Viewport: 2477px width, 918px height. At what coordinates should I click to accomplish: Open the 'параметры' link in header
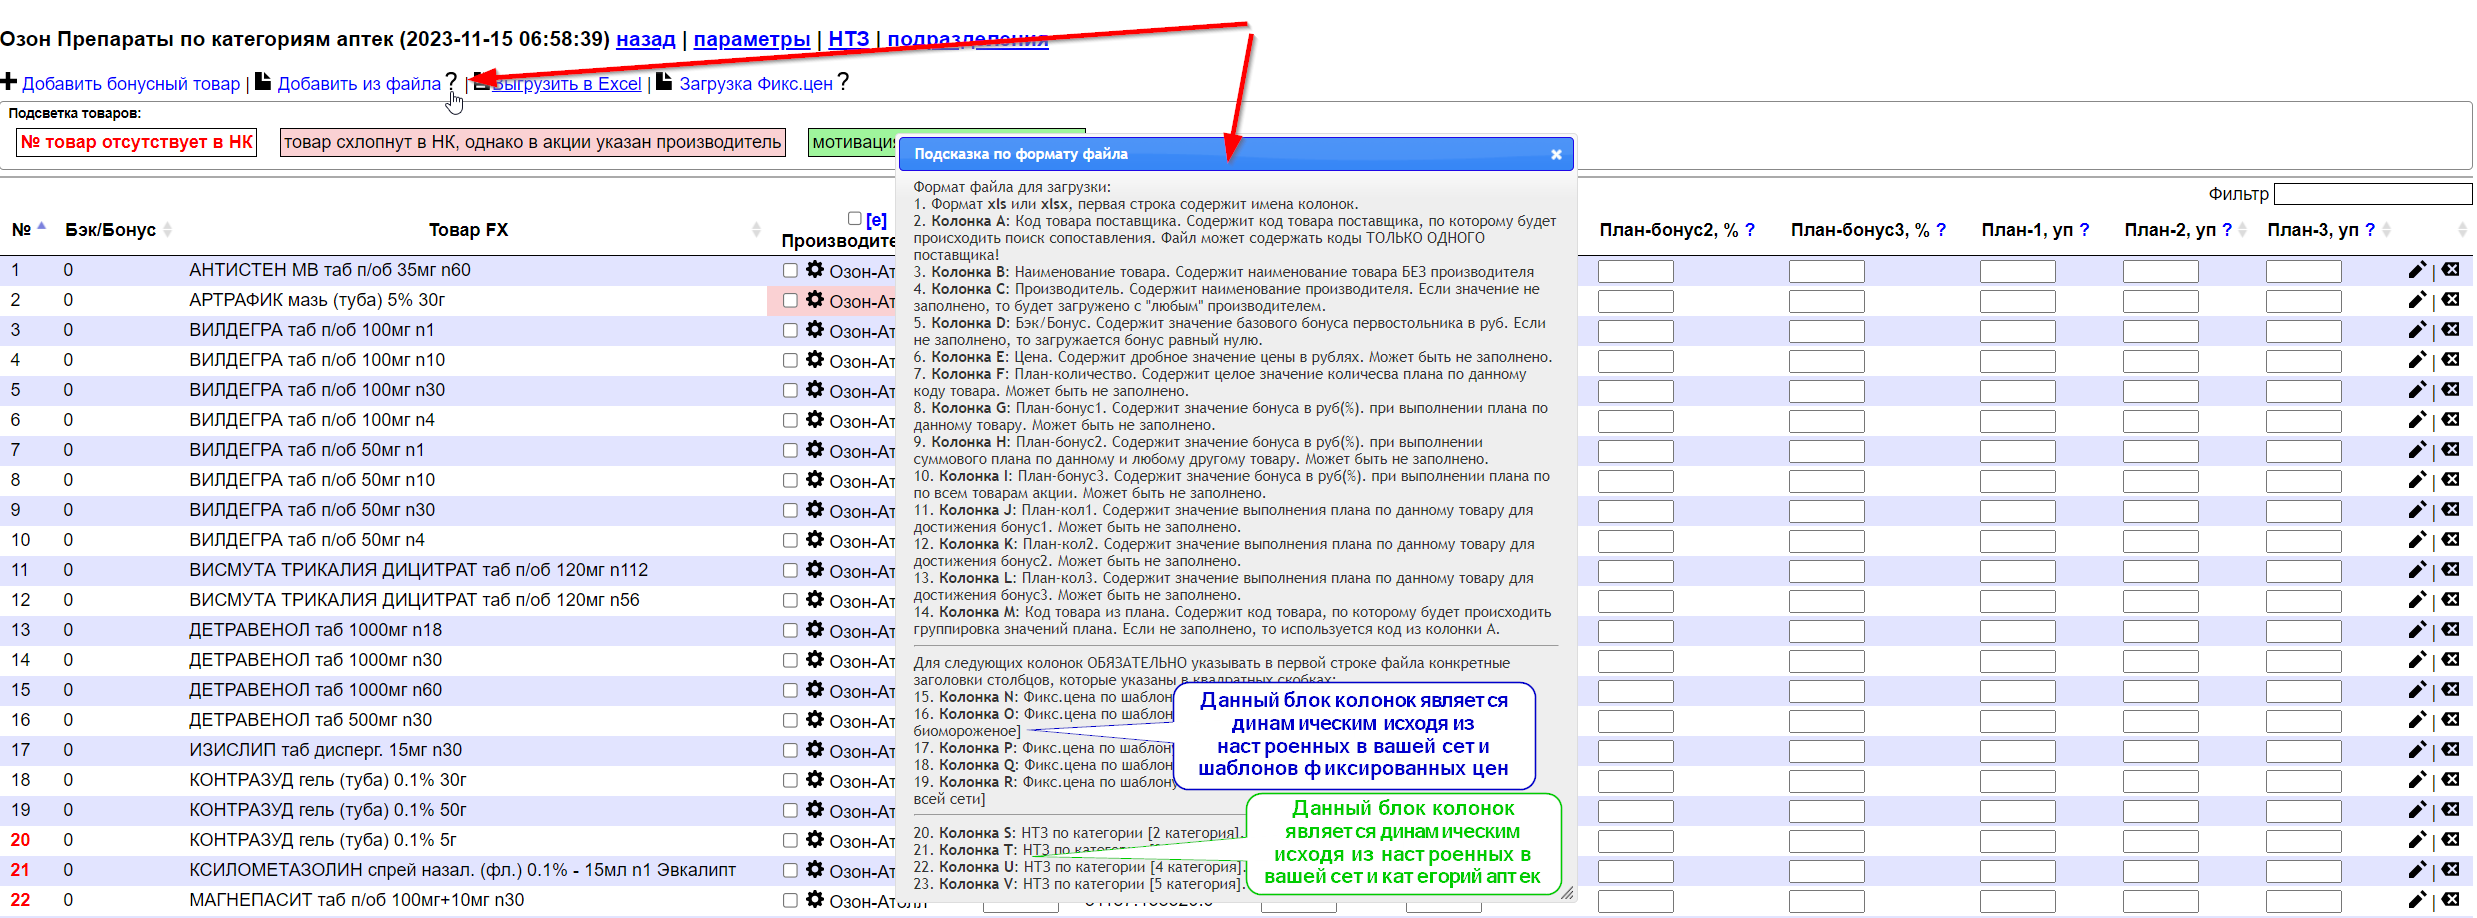pos(751,39)
